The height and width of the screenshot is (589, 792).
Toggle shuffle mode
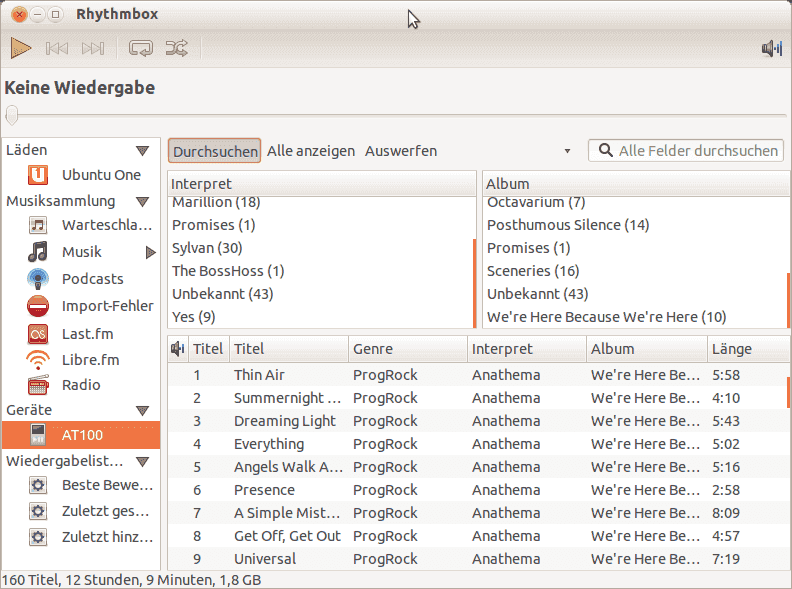(x=177, y=48)
